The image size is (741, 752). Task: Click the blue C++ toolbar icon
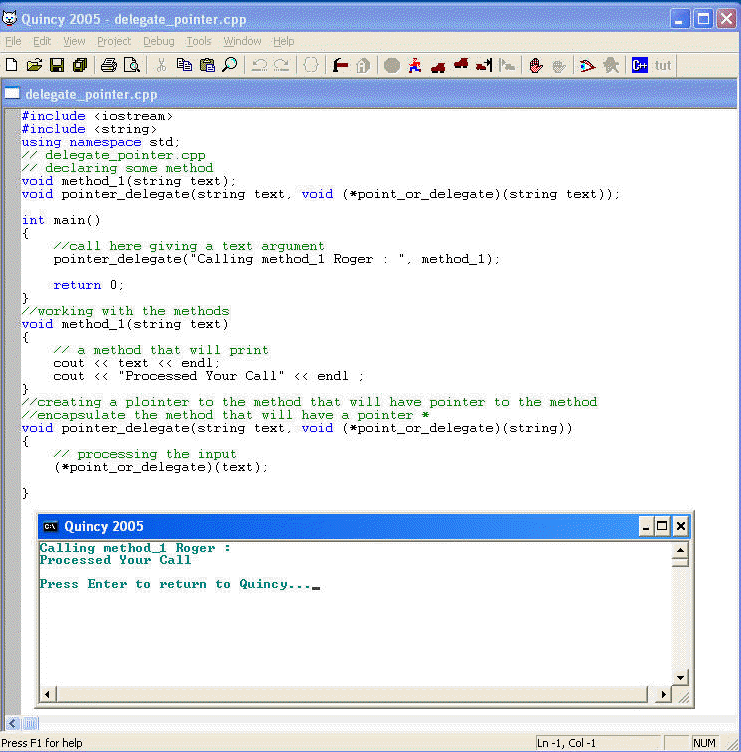pos(640,65)
